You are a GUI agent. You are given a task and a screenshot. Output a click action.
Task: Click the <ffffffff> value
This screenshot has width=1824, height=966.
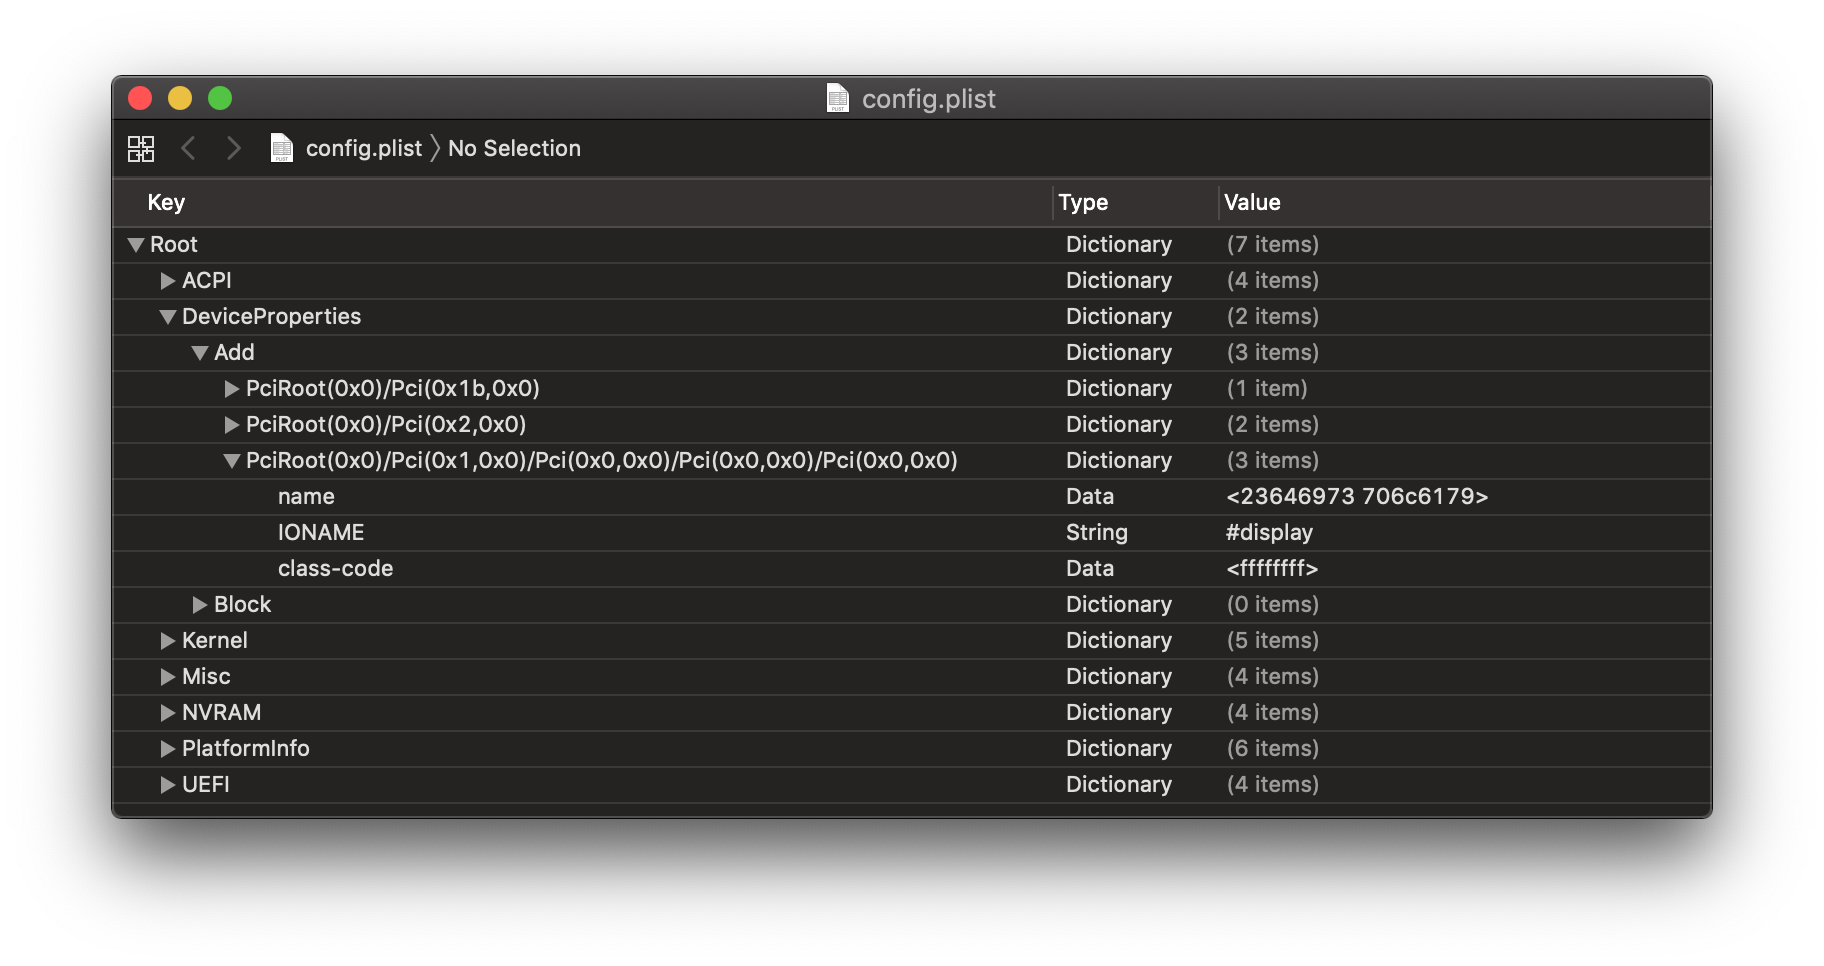pyautogui.click(x=1272, y=569)
